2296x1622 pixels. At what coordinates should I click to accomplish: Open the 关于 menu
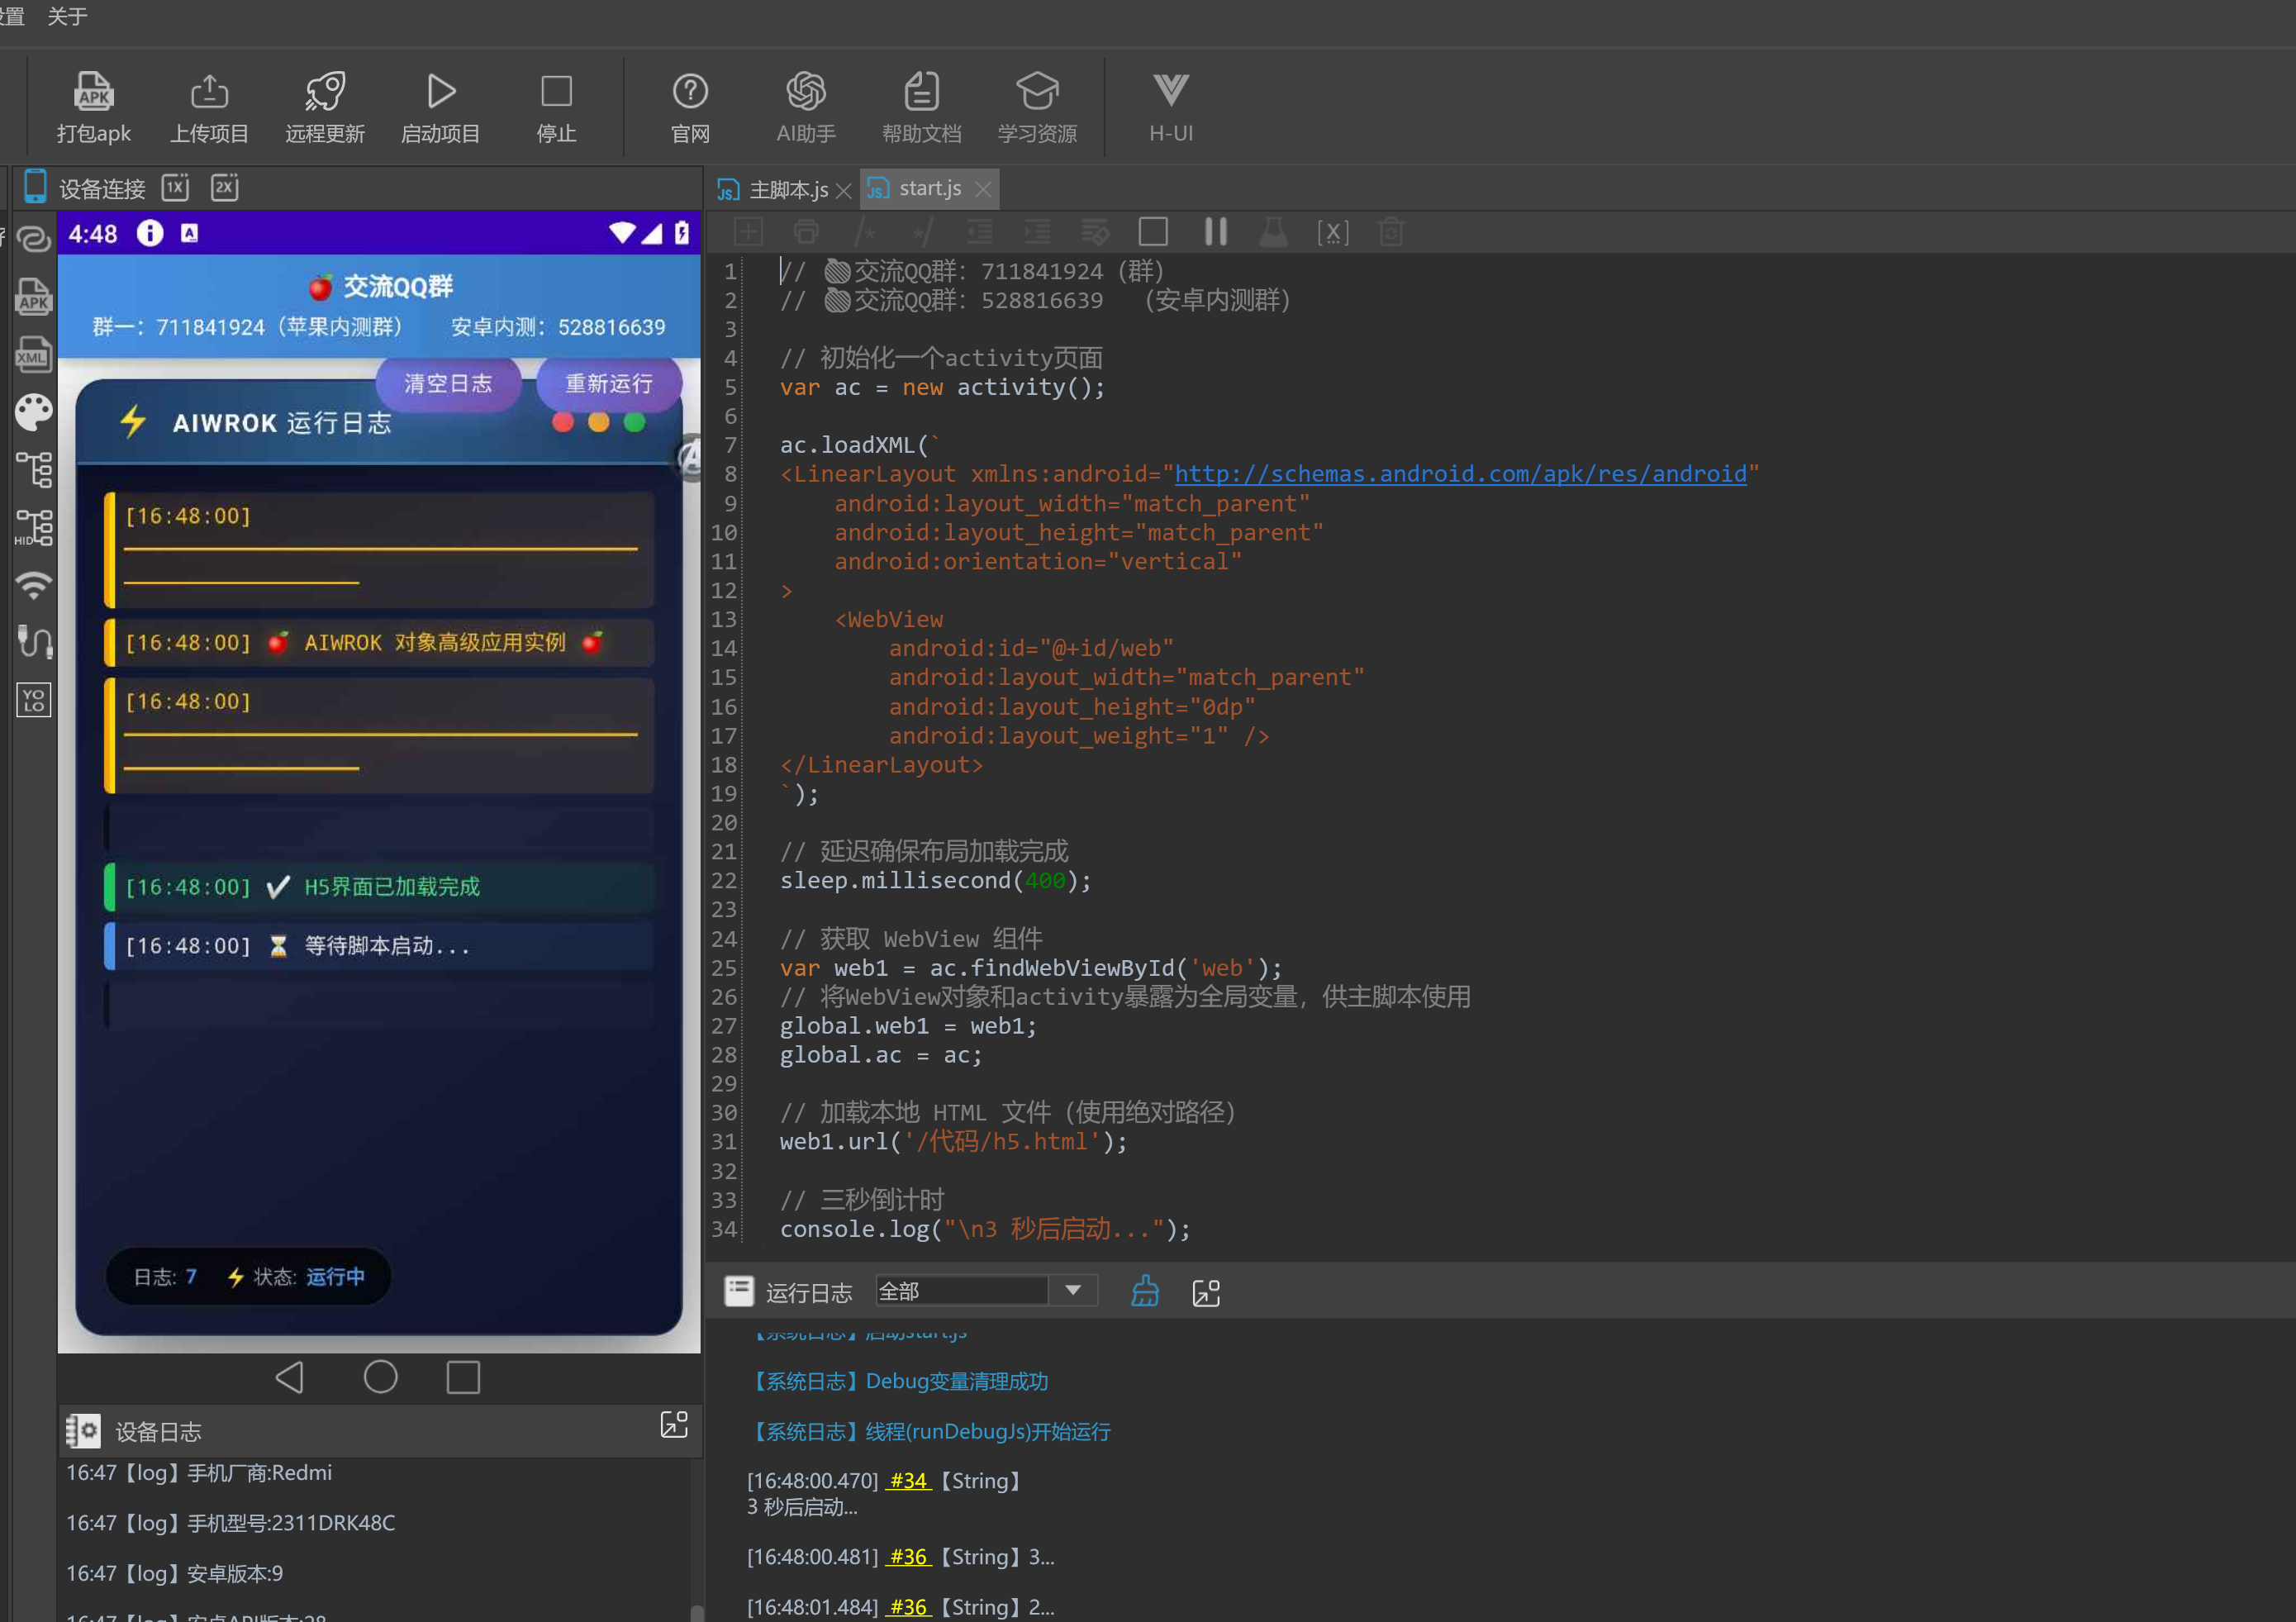[68, 16]
